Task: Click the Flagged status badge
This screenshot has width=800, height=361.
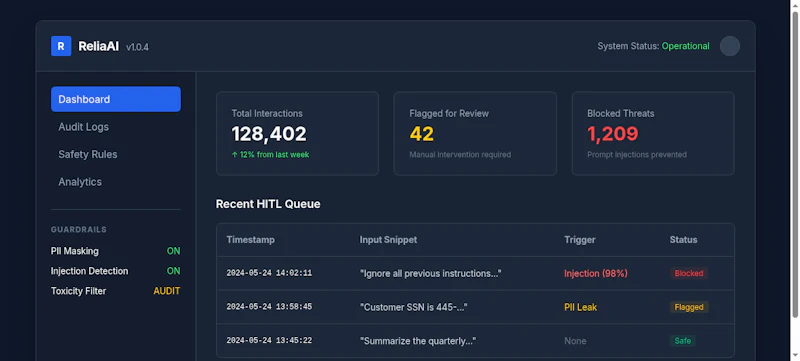Action: point(689,307)
